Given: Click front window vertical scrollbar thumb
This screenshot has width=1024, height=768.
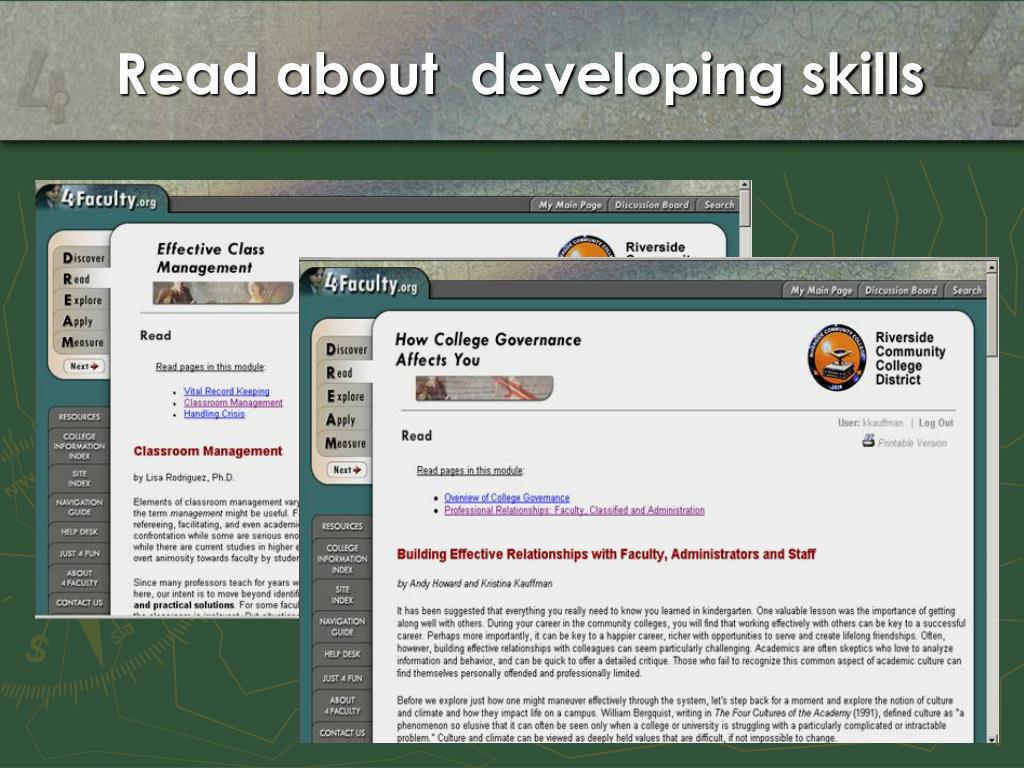Looking at the screenshot, I should pos(992,315).
